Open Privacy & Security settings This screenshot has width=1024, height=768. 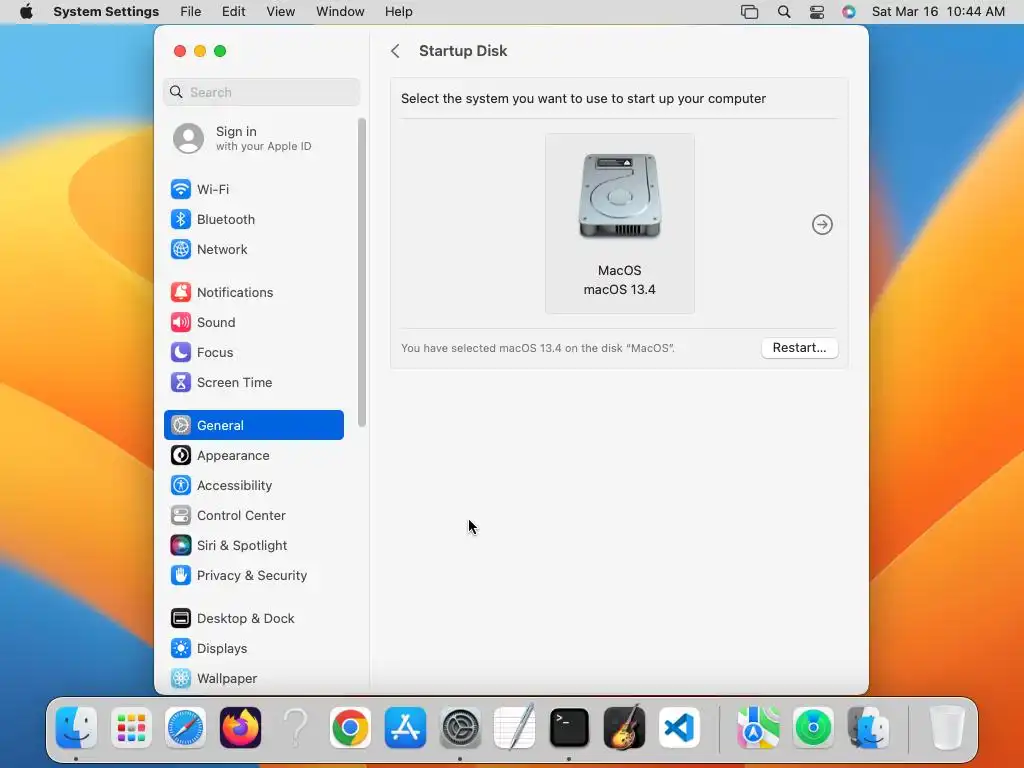pyautogui.click(x=253, y=576)
